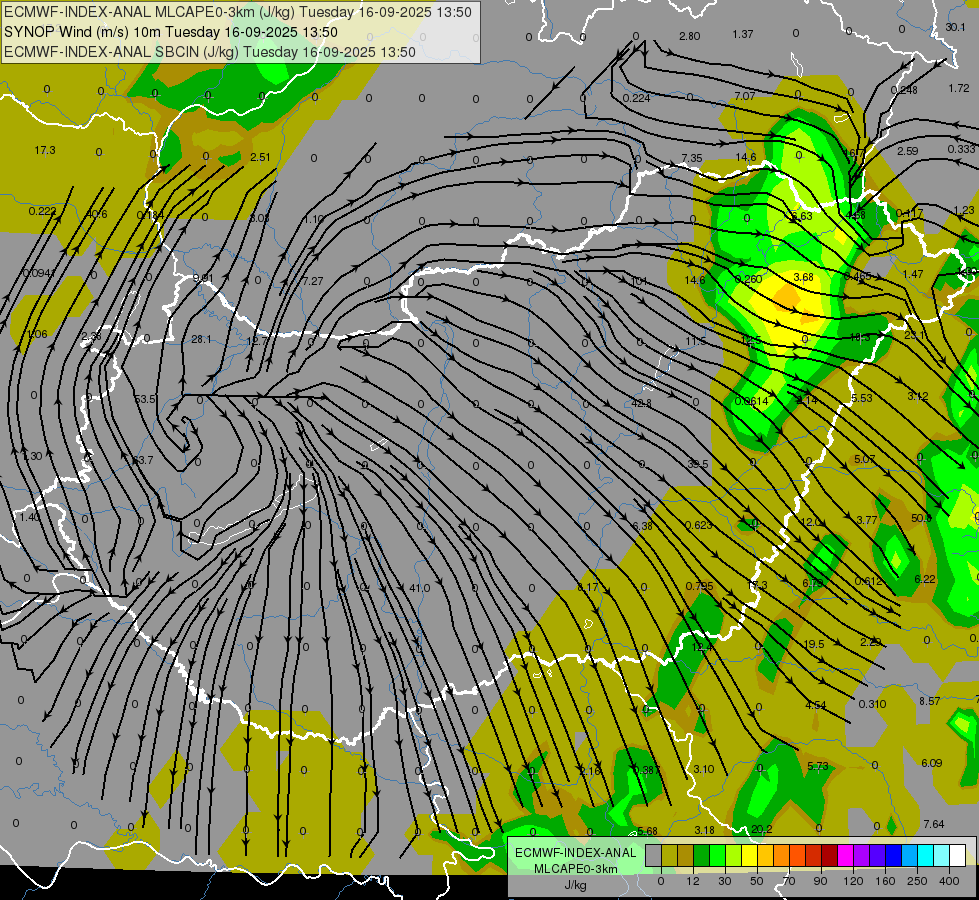Click the map value '63.7'
979x900 pixels.
point(142,460)
